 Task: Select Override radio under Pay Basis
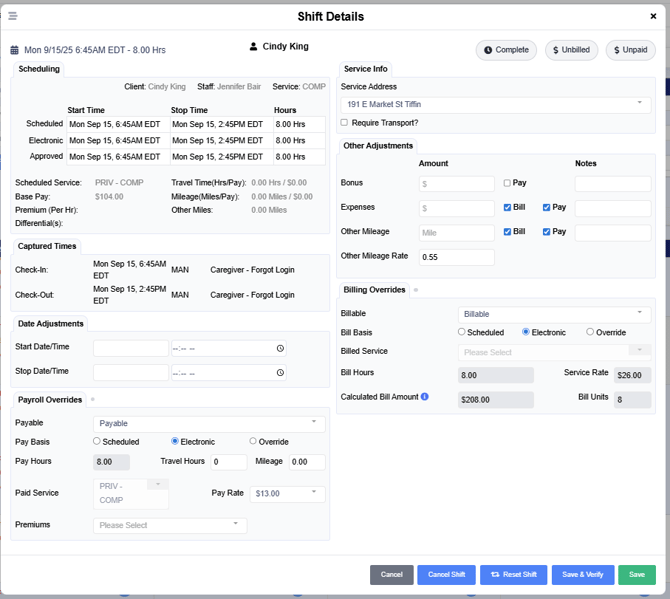(253, 441)
